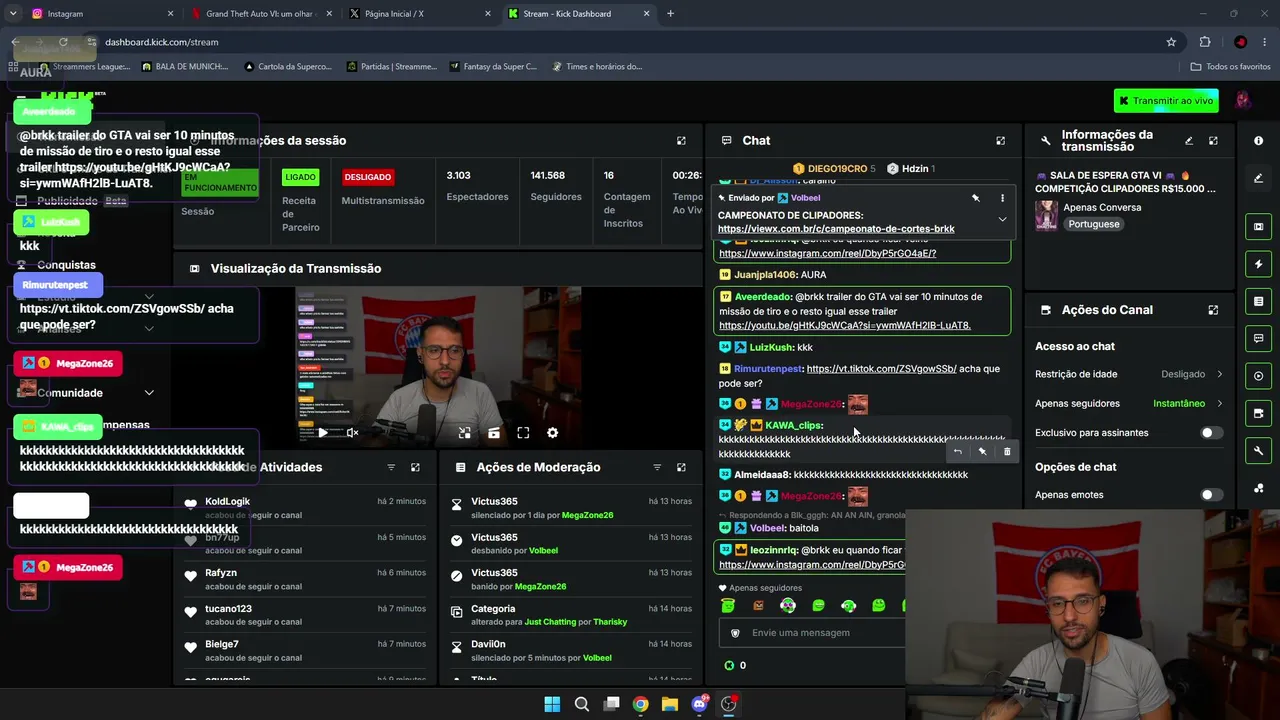Viewport: 1280px width, 720px height.
Task: Open Juanjpla1406 user profile in chat
Action: pyautogui.click(x=765, y=275)
